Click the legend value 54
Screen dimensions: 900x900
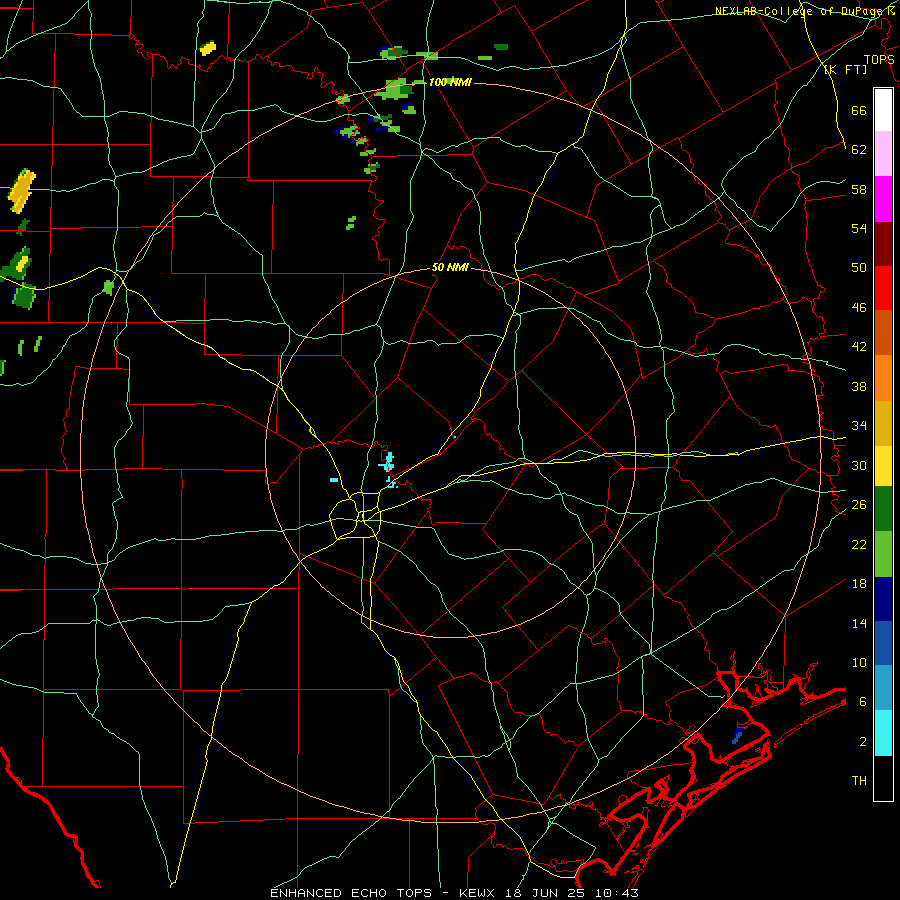(859, 228)
